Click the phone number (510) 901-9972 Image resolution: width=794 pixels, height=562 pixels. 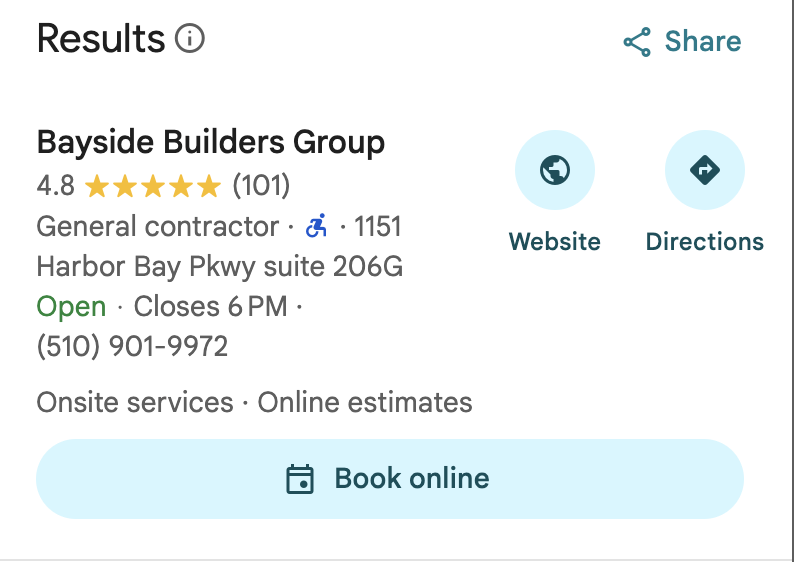[x=132, y=347]
